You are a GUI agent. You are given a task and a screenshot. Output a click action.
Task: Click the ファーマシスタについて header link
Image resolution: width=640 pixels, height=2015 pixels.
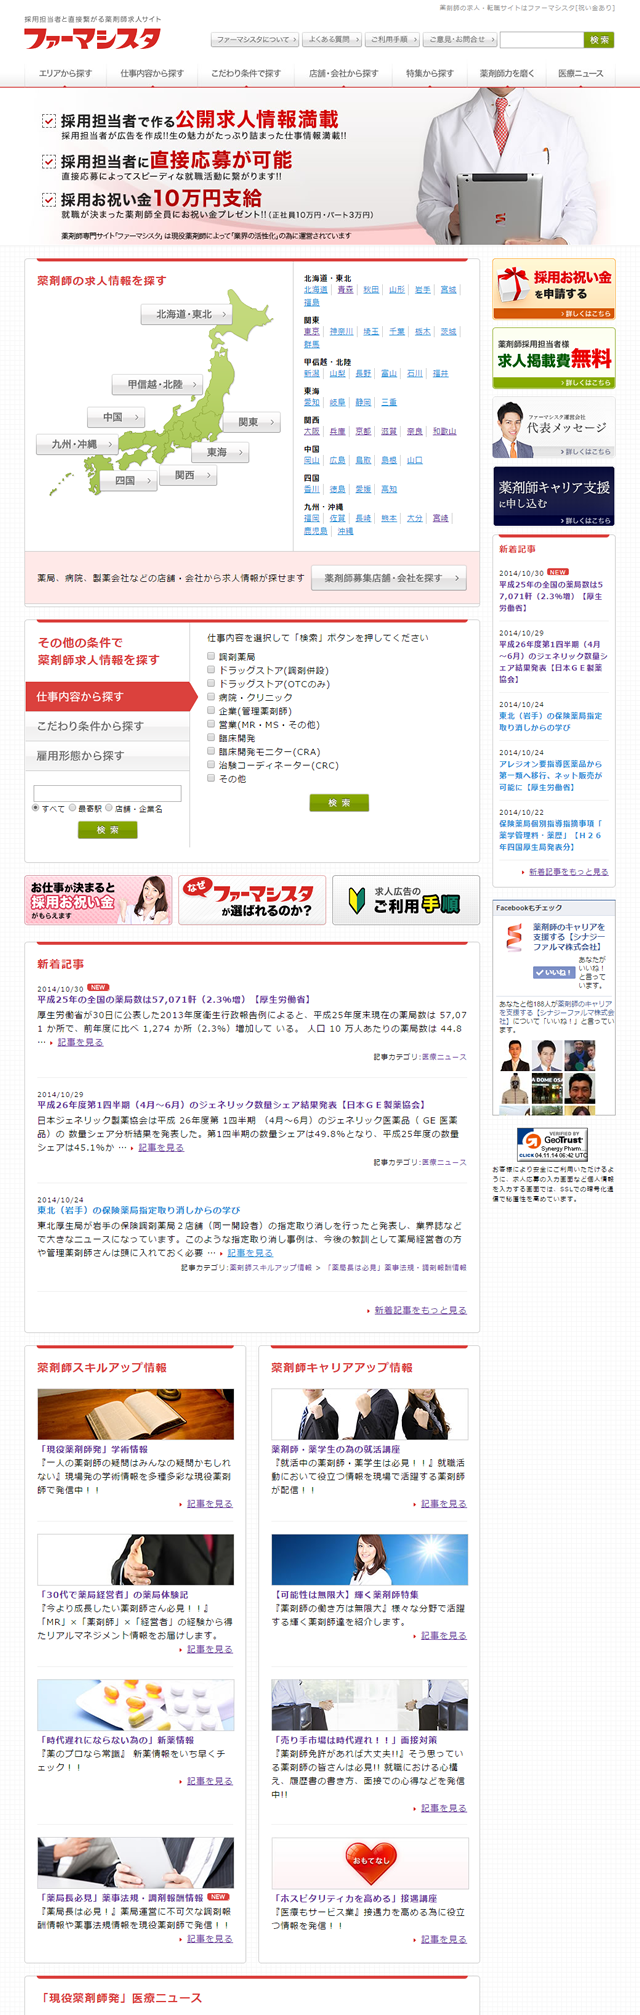[255, 40]
